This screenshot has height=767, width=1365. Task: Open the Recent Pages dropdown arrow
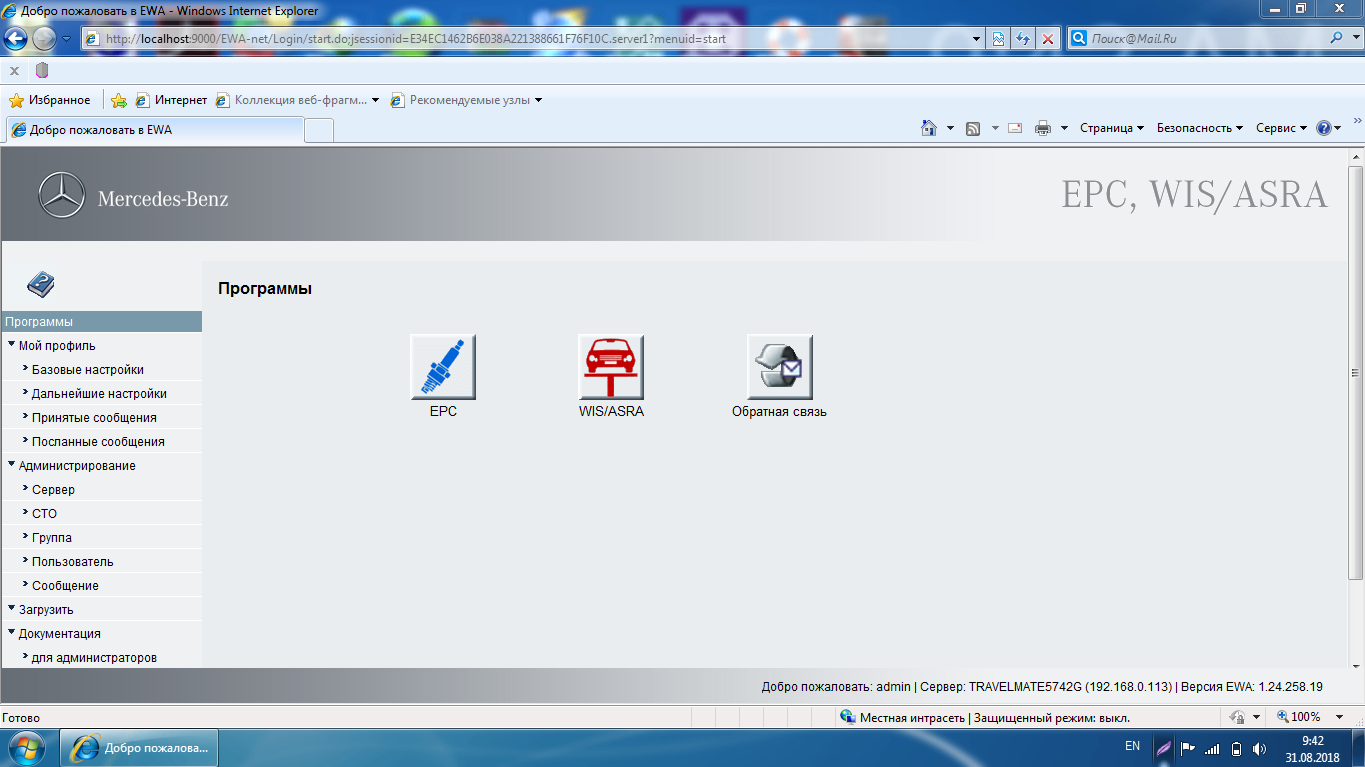[66, 39]
